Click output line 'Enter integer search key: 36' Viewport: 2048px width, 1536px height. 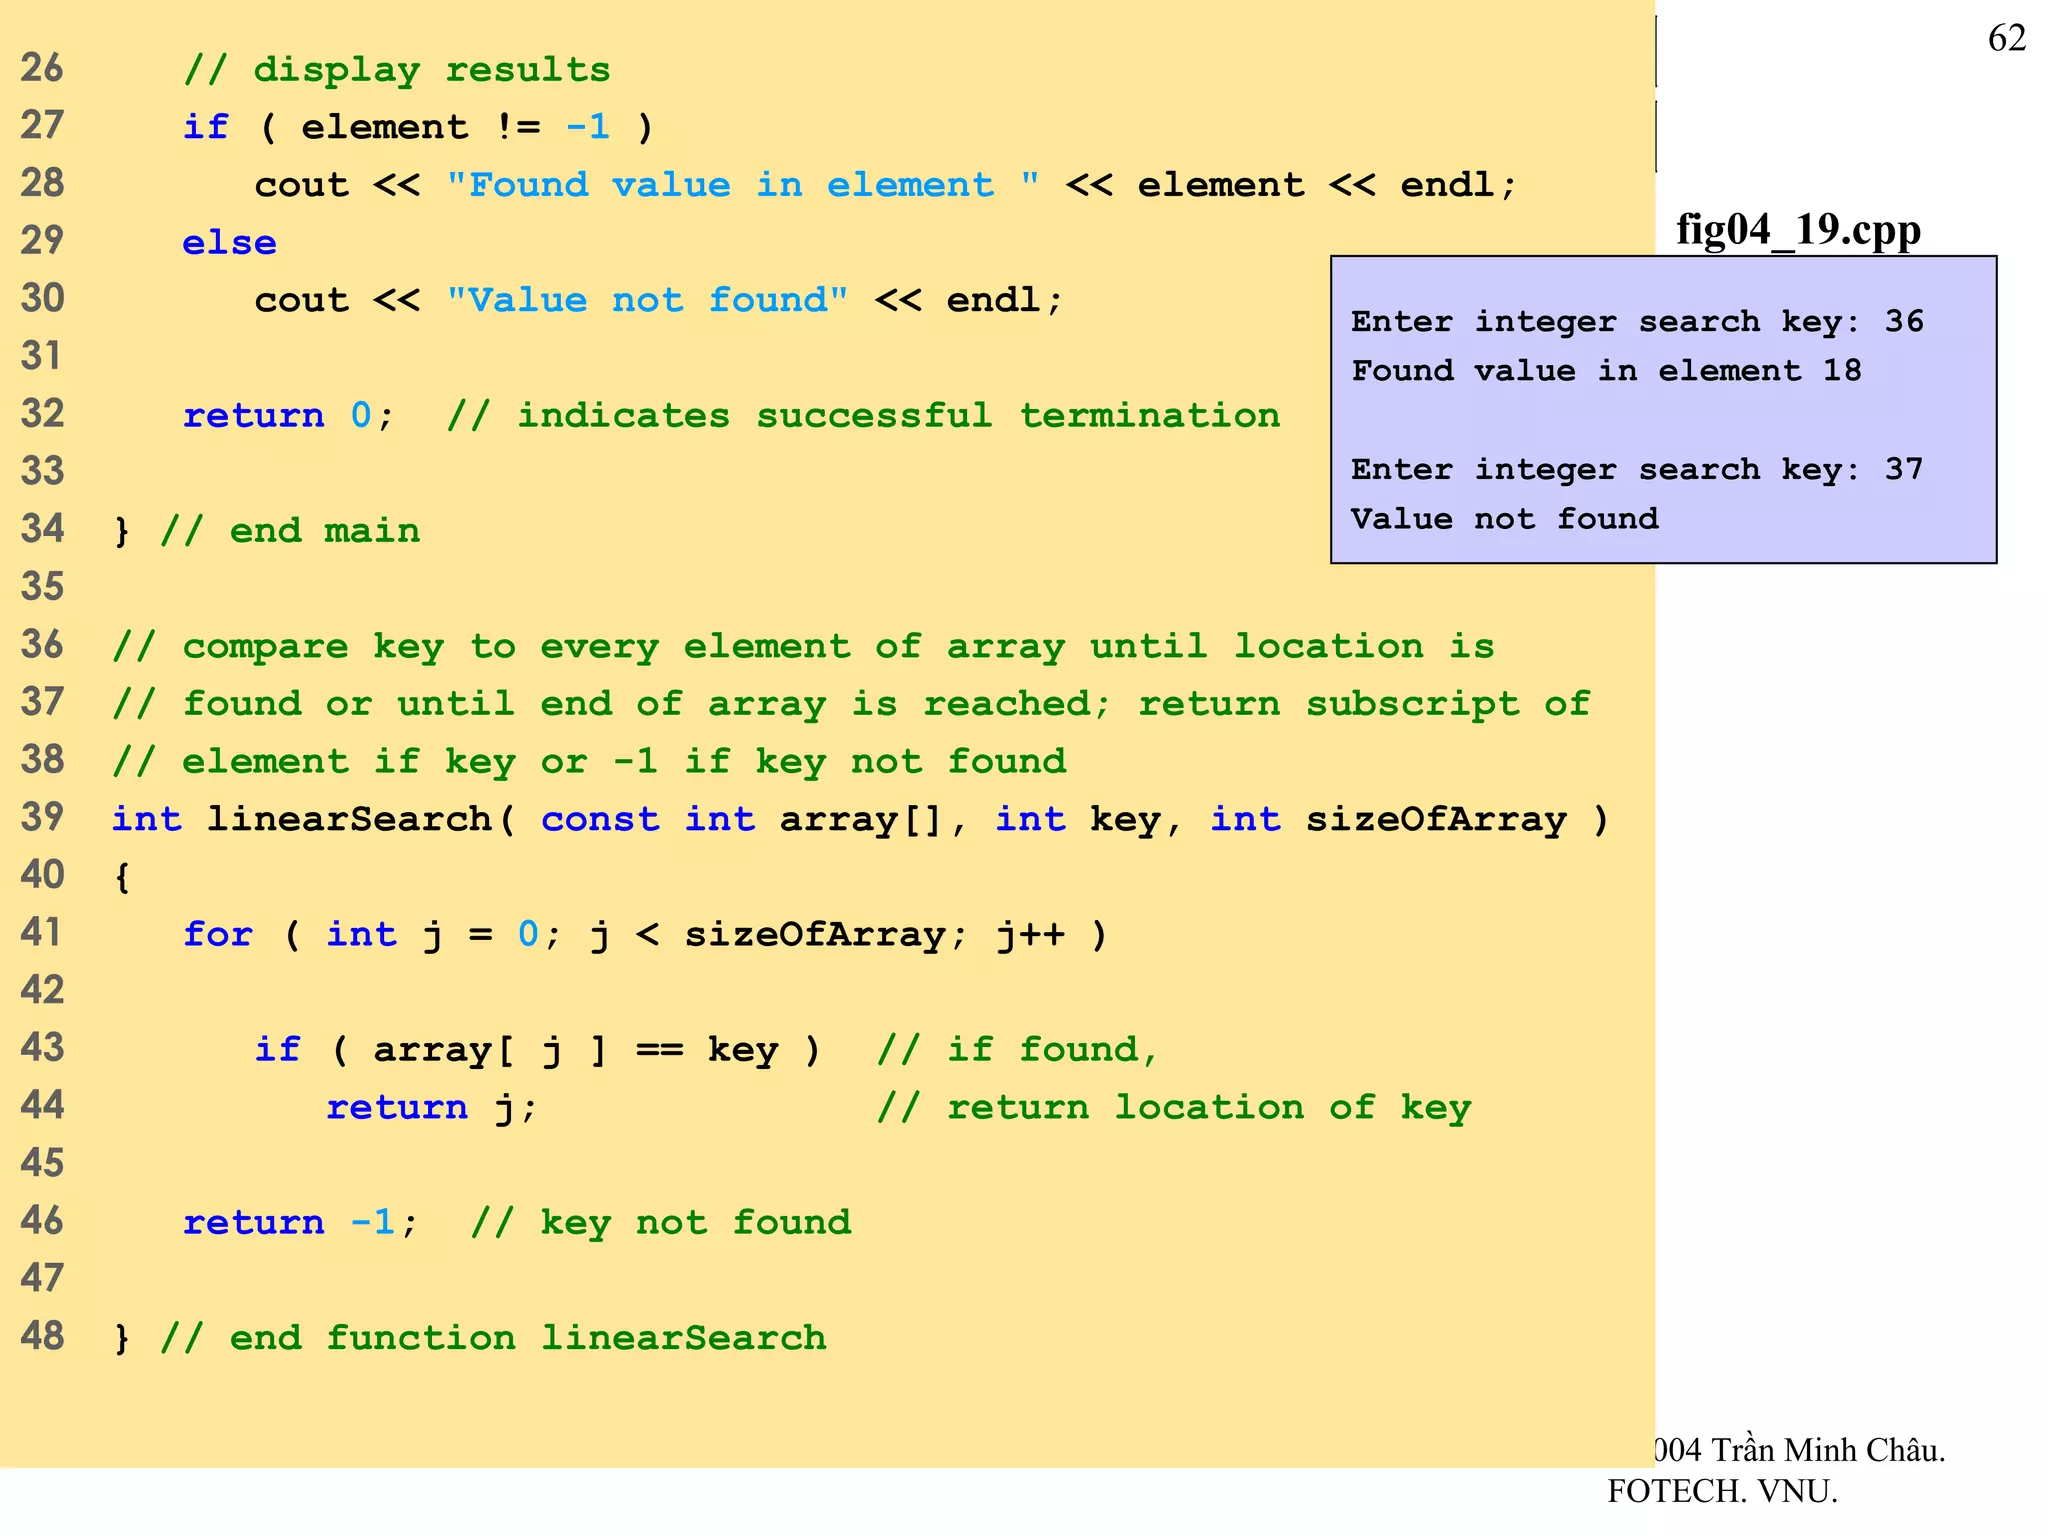(1637, 322)
